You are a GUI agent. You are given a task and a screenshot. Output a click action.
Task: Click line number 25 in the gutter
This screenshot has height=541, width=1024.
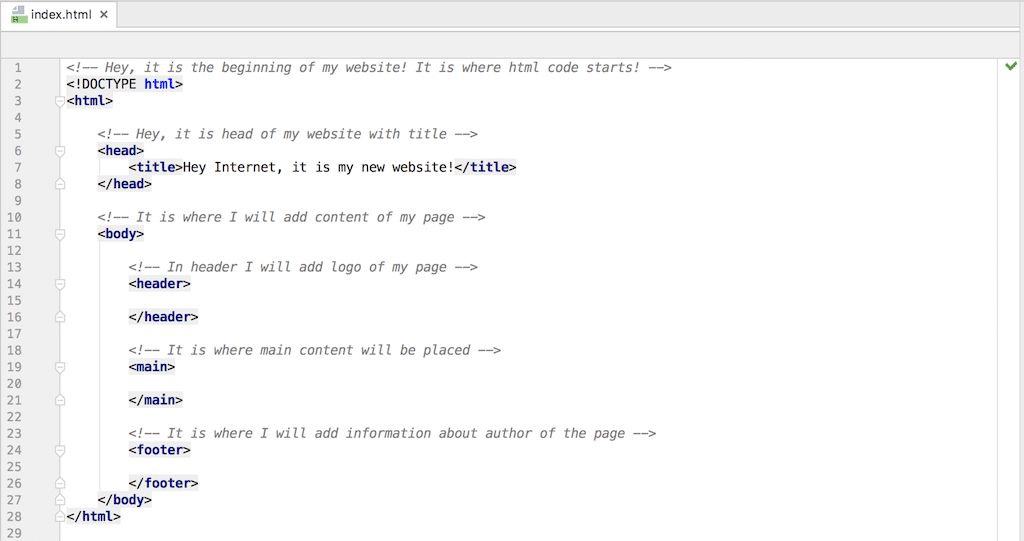(14, 467)
